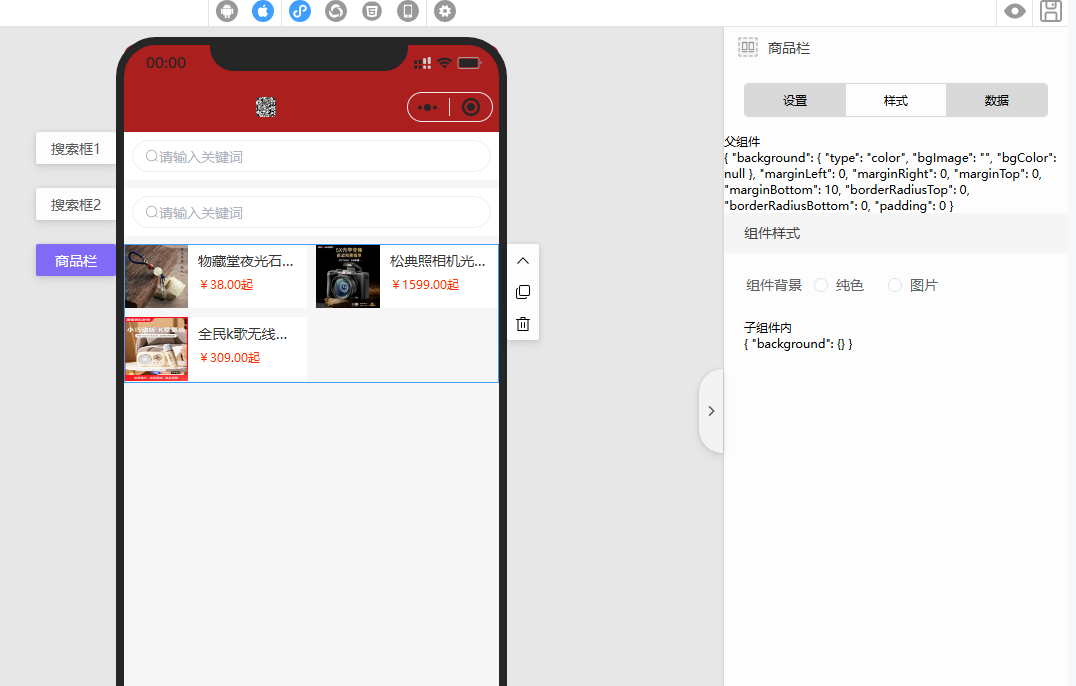Click the HTML5 platform icon
Image resolution: width=1076 pixels, height=686 pixels.
[x=371, y=11]
